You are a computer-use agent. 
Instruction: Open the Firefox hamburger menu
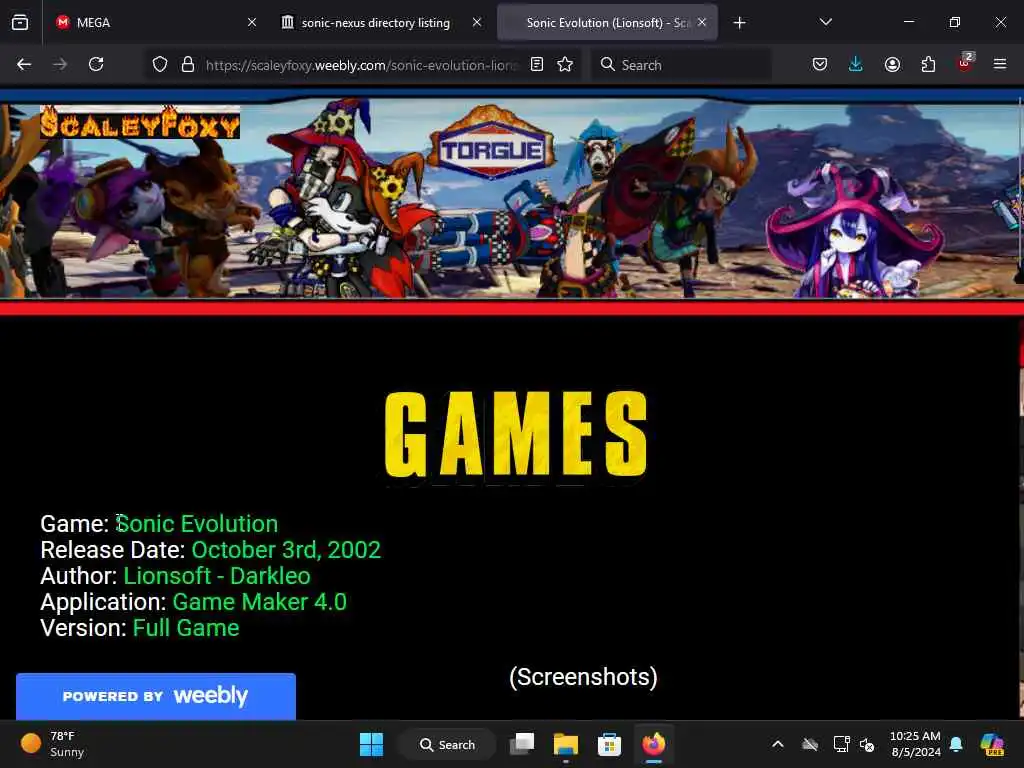[1000, 64]
